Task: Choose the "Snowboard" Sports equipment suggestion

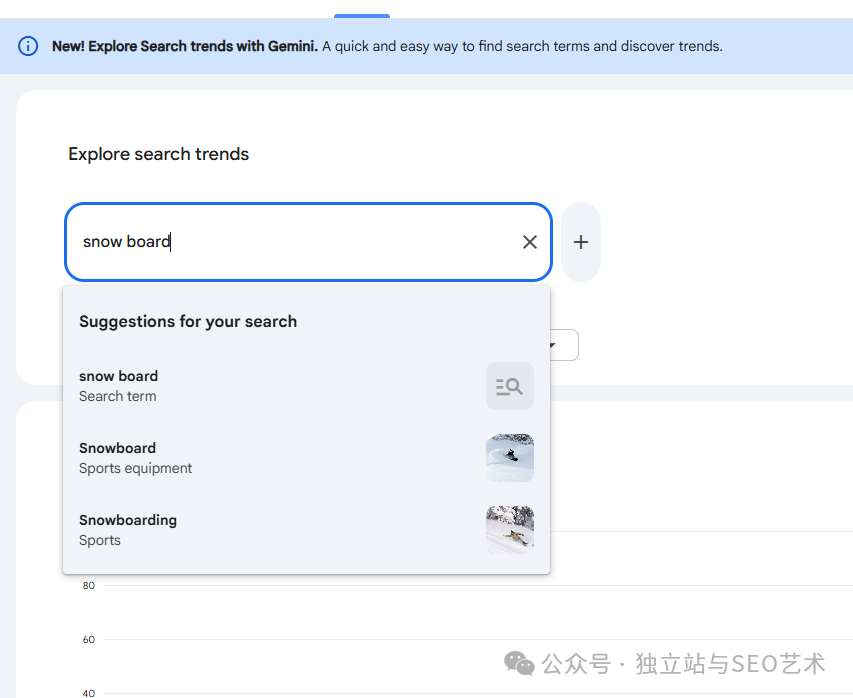Action: pos(135,458)
